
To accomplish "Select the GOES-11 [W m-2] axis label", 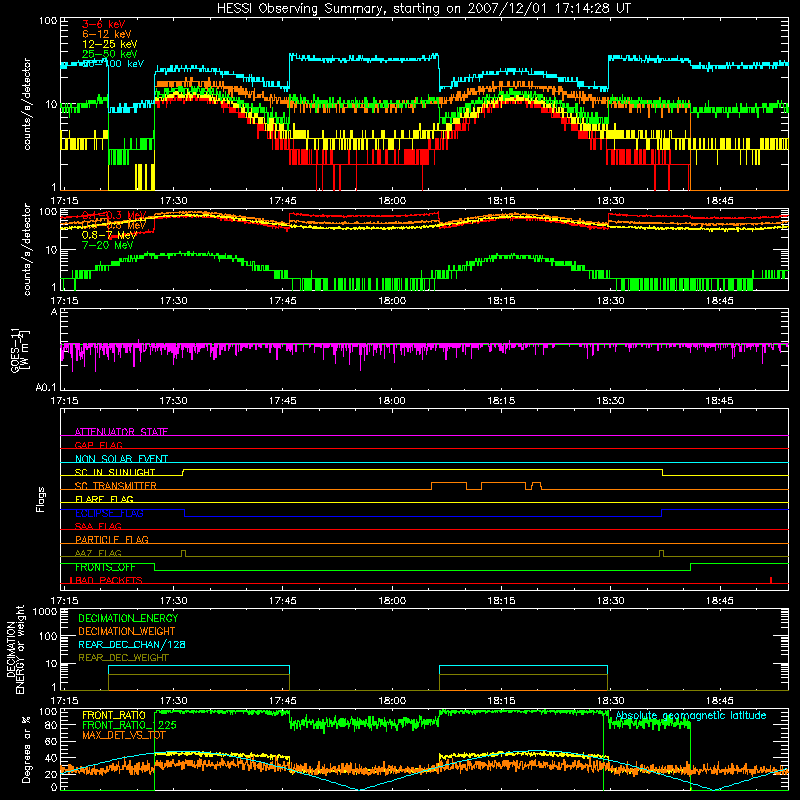I will pyautogui.click(x=20, y=350).
